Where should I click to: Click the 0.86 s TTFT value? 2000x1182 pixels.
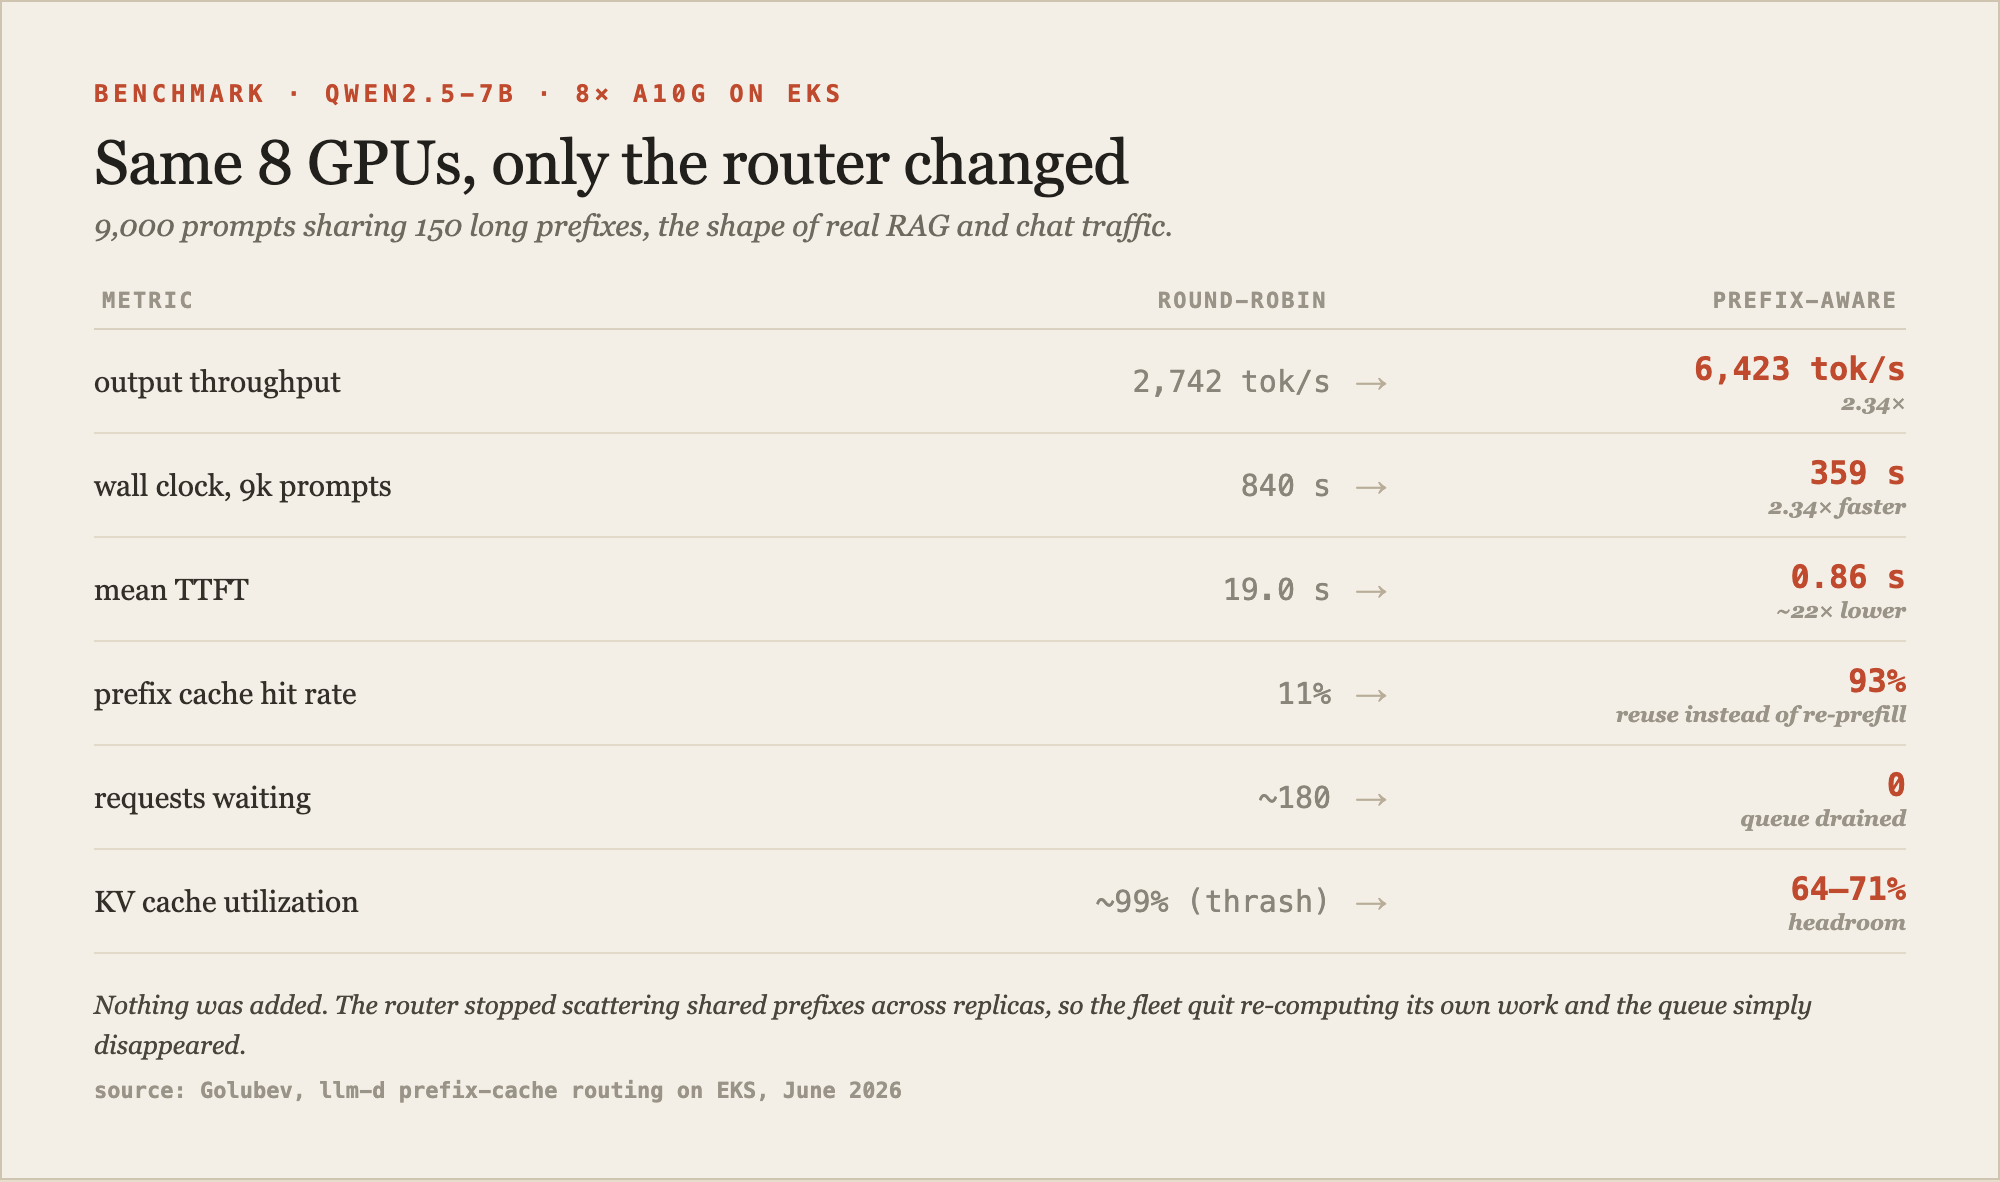click(x=1848, y=577)
